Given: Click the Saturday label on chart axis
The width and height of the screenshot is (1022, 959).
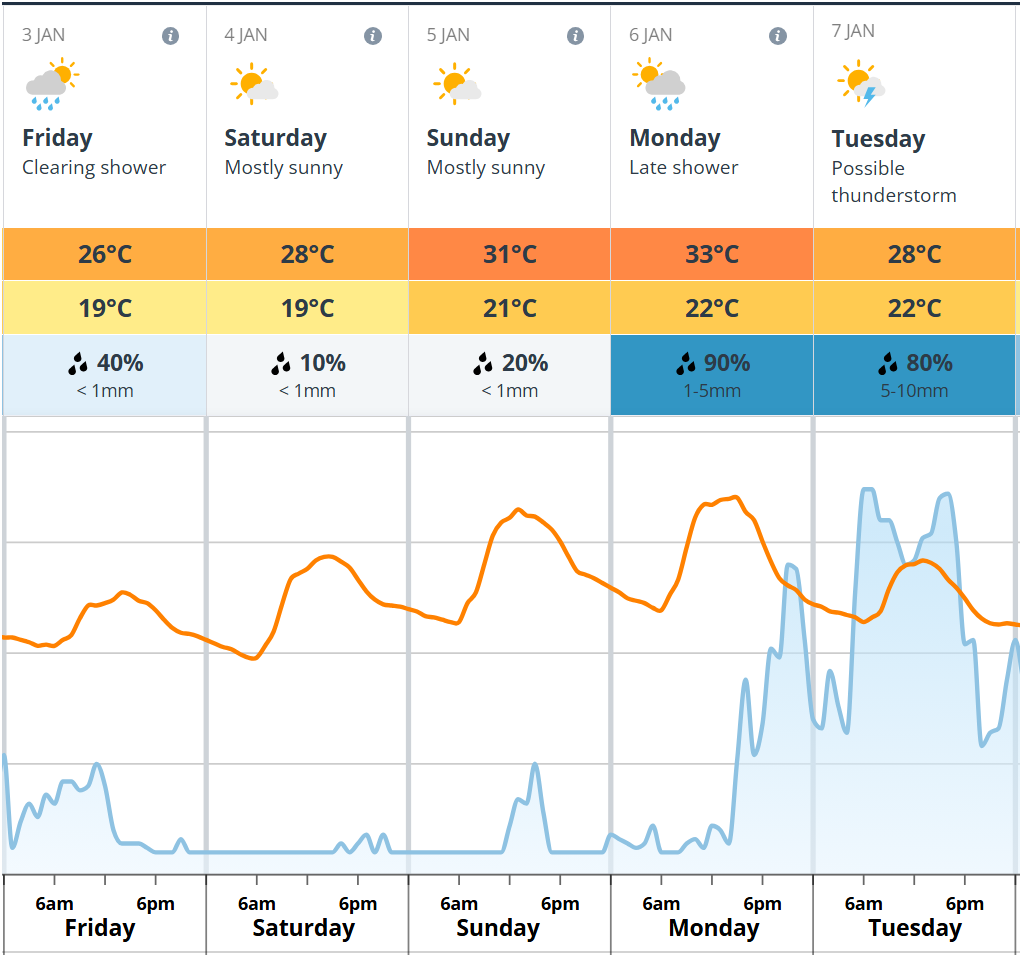Looking at the screenshot, I should [303, 928].
